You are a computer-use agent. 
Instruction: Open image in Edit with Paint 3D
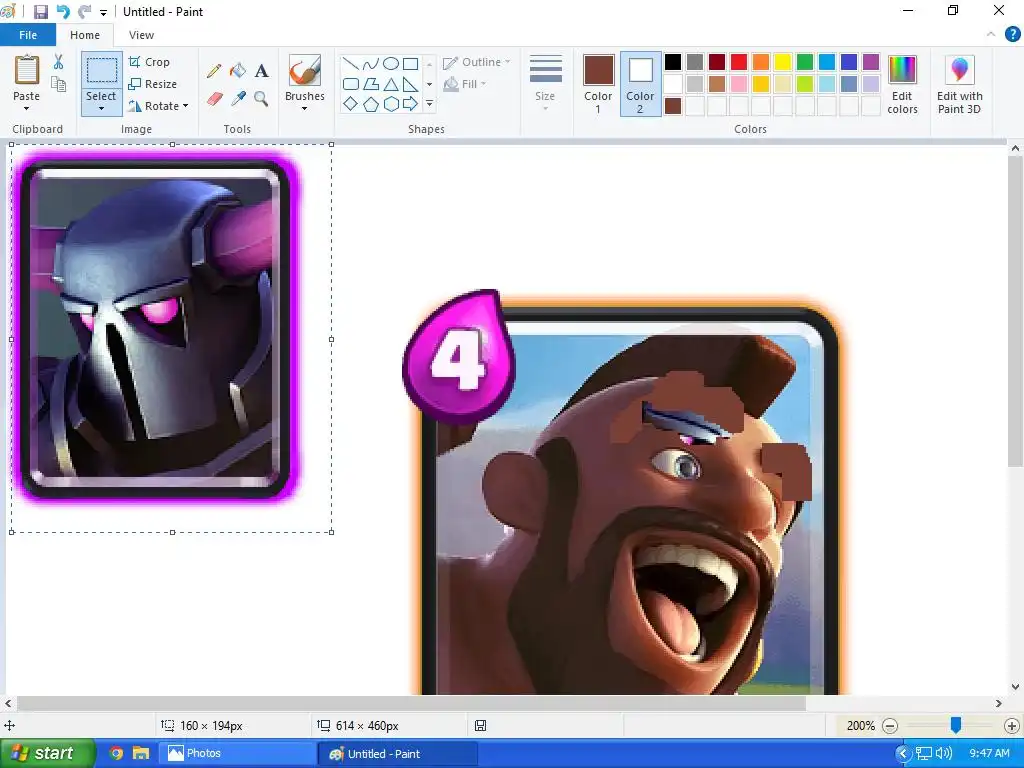click(x=959, y=84)
